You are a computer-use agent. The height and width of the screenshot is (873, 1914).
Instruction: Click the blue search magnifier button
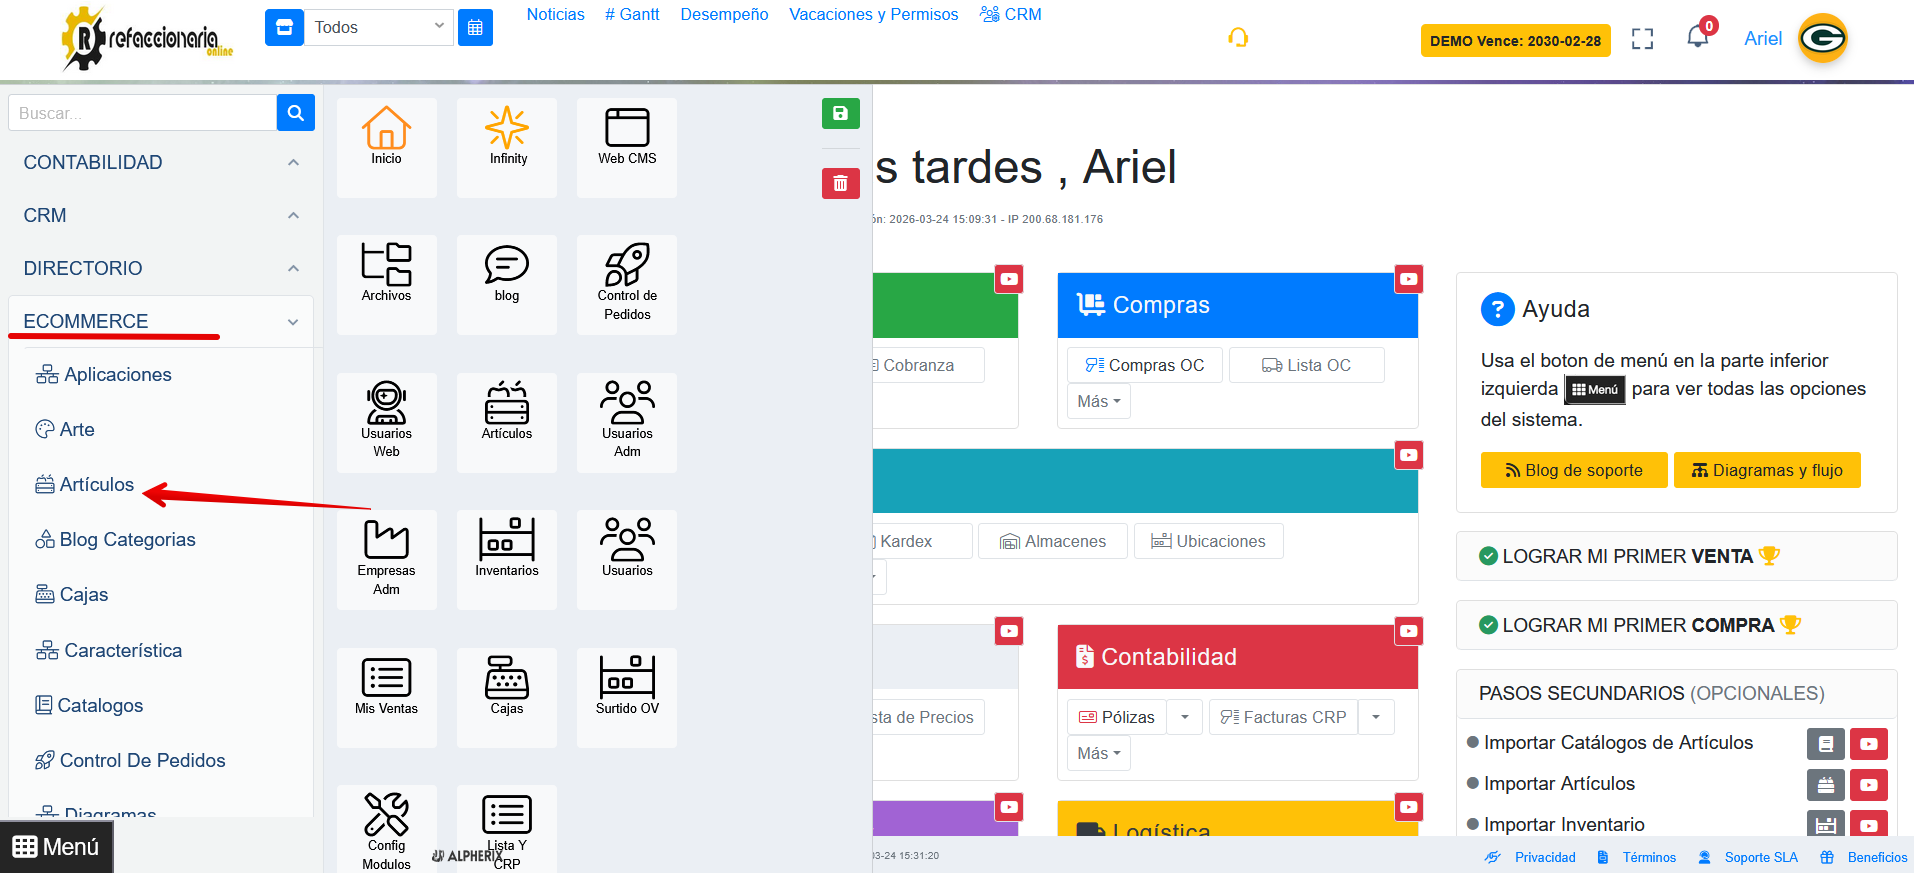pyautogui.click(x=295, y=113)
